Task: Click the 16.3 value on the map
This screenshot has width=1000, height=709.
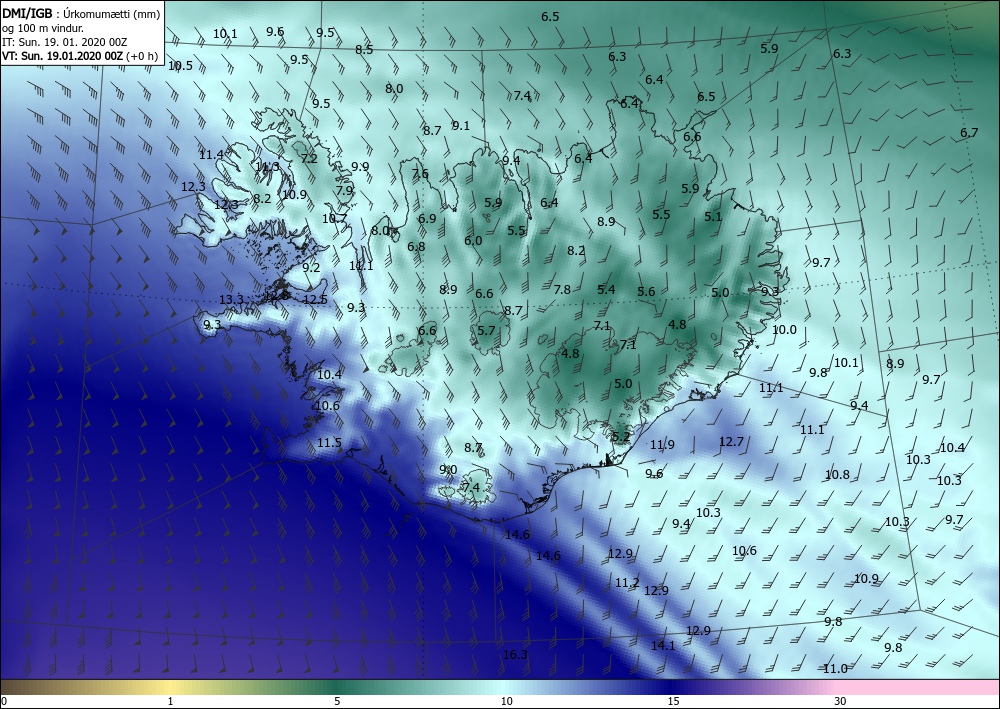Action: click(x=515, y=655)
